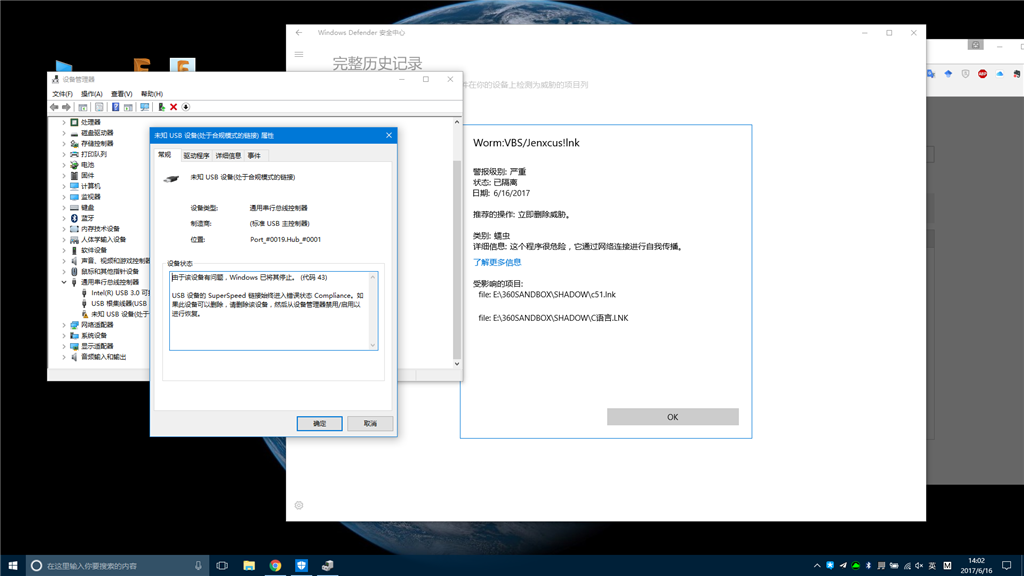Collapse 通用串行总线控制器 tree node
1024x576 pixels.
64,282
